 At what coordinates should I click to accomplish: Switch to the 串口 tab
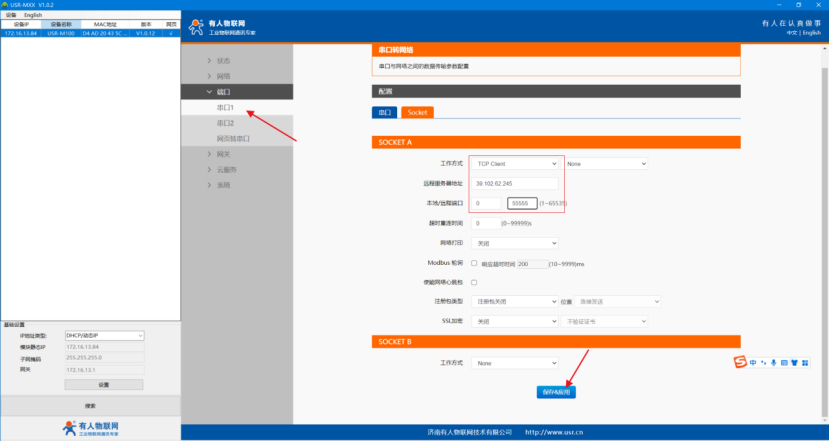coord(384,113)
